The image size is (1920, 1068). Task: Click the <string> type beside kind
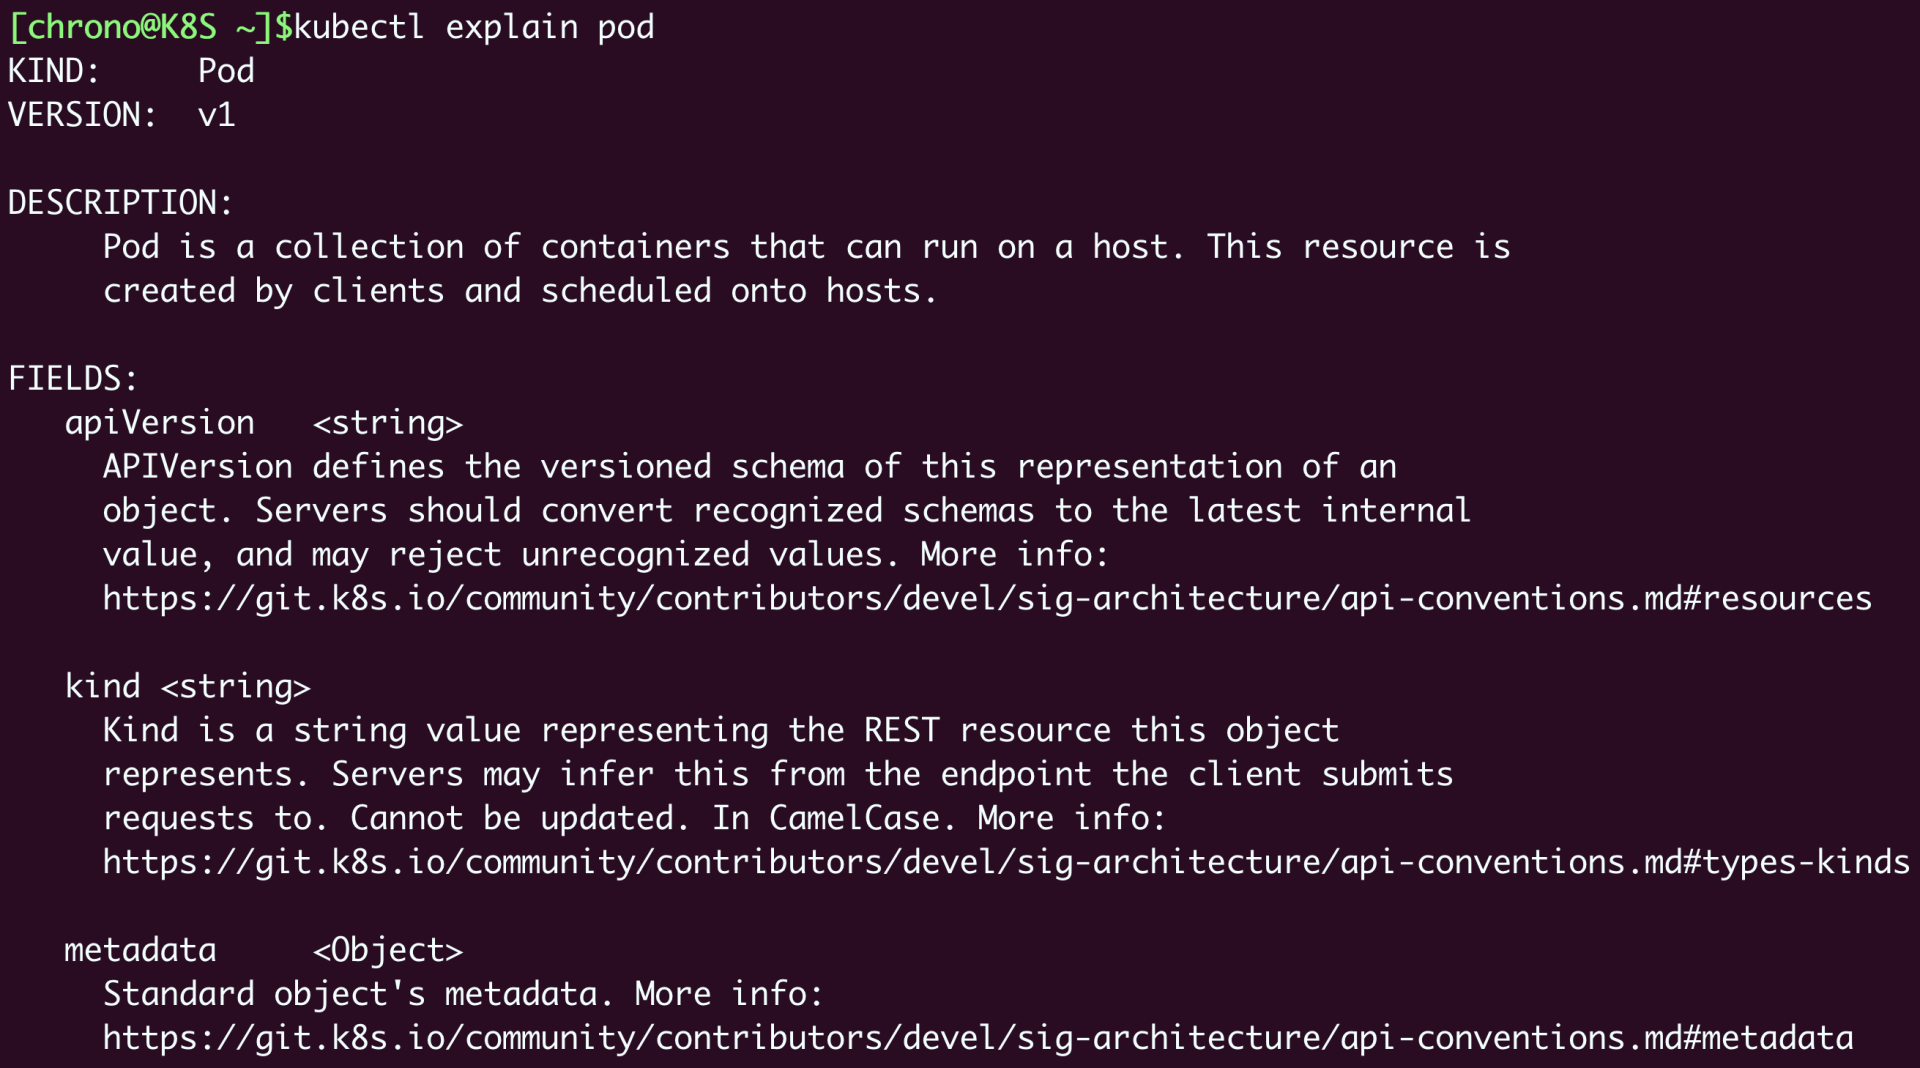pyautogui.click(x=236, y=687)
